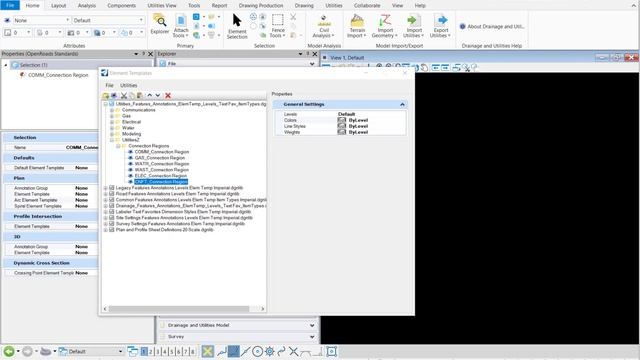Move template up with the up arrow
This screenshot has width=640, height=360.
pyautogui.click(x=149, y=96)
